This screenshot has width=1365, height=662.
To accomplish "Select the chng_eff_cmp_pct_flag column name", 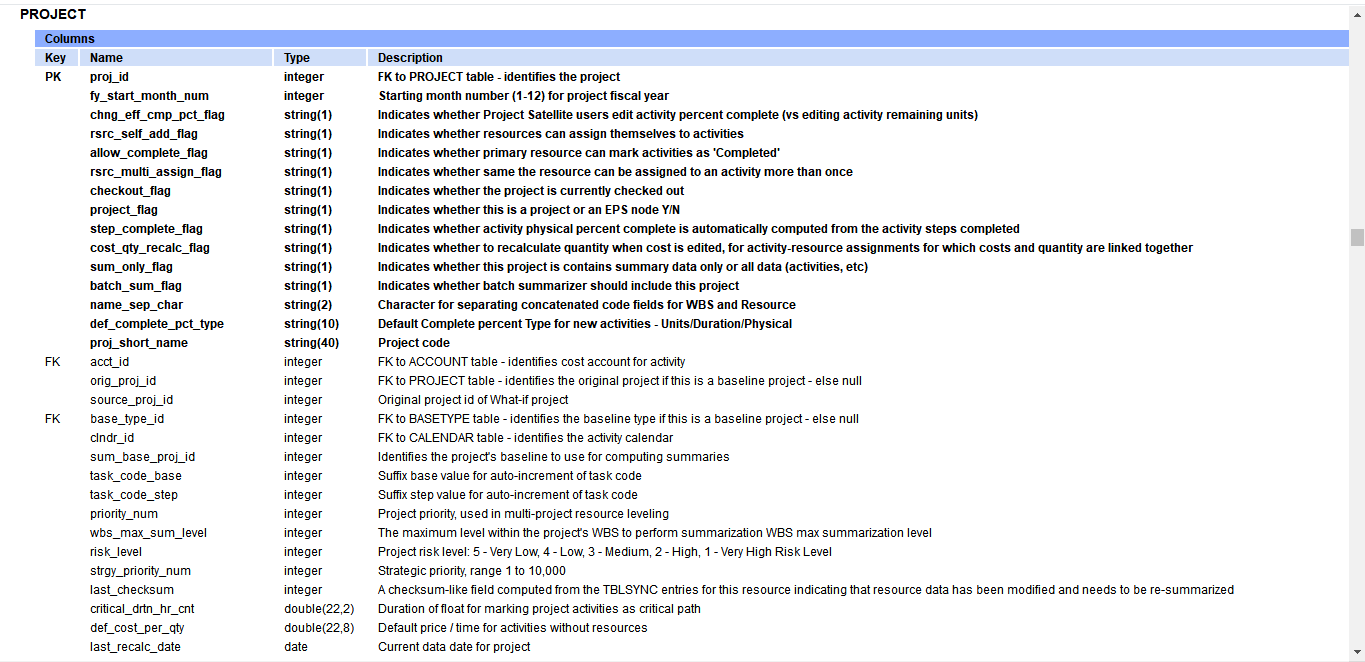I will pyautogui.click(x=157, y=115).
